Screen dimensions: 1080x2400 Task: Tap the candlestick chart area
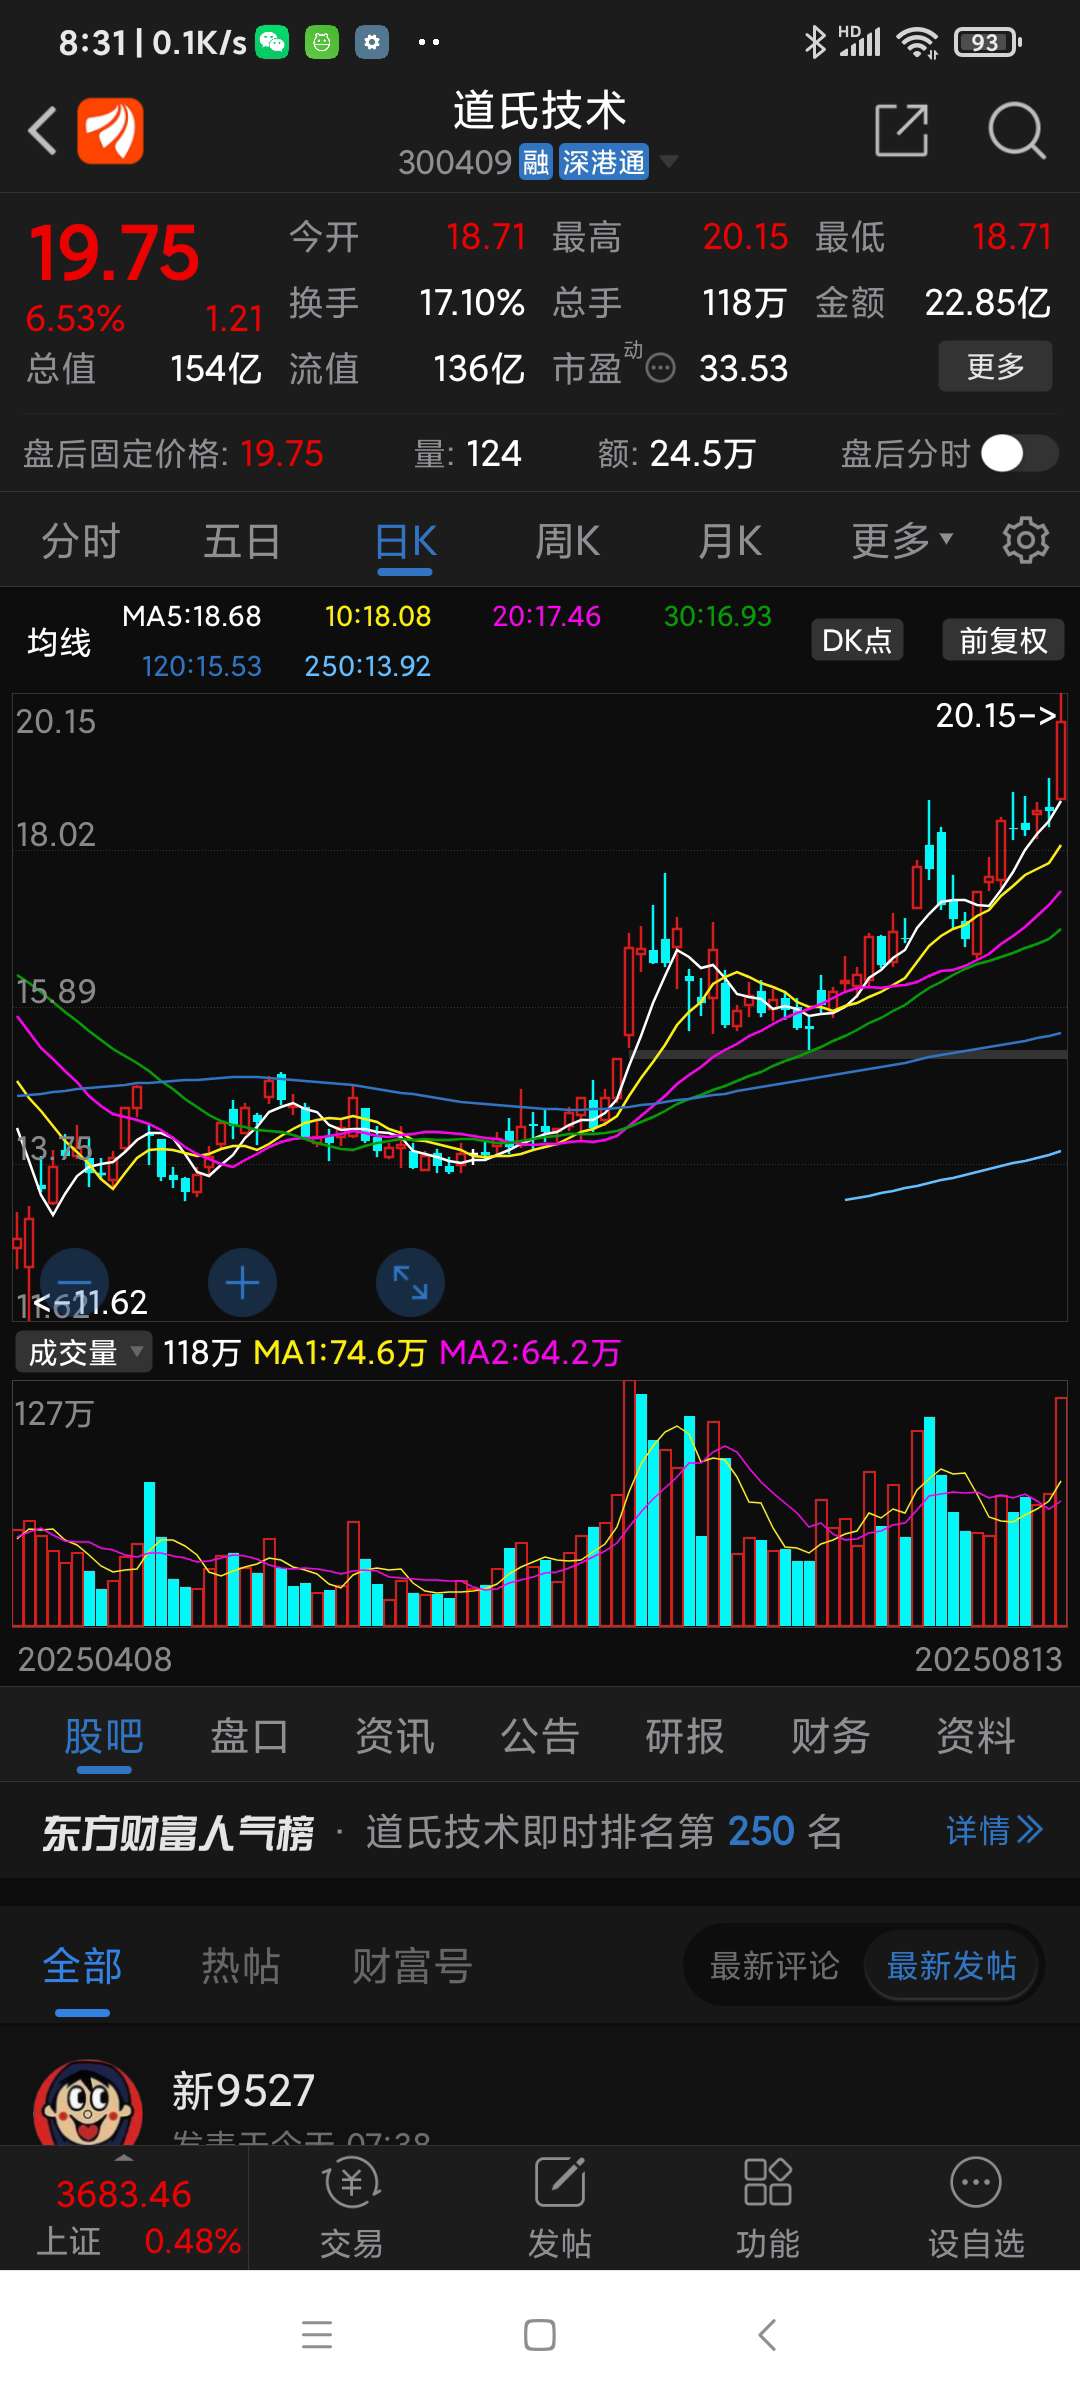tap(540, 1006)
